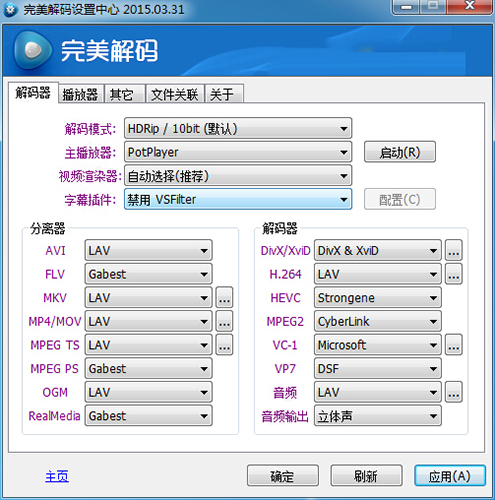Open the MPEG PS splitter dropdown
This screenshot has height=500, width=495.
[x=148, y=368]
